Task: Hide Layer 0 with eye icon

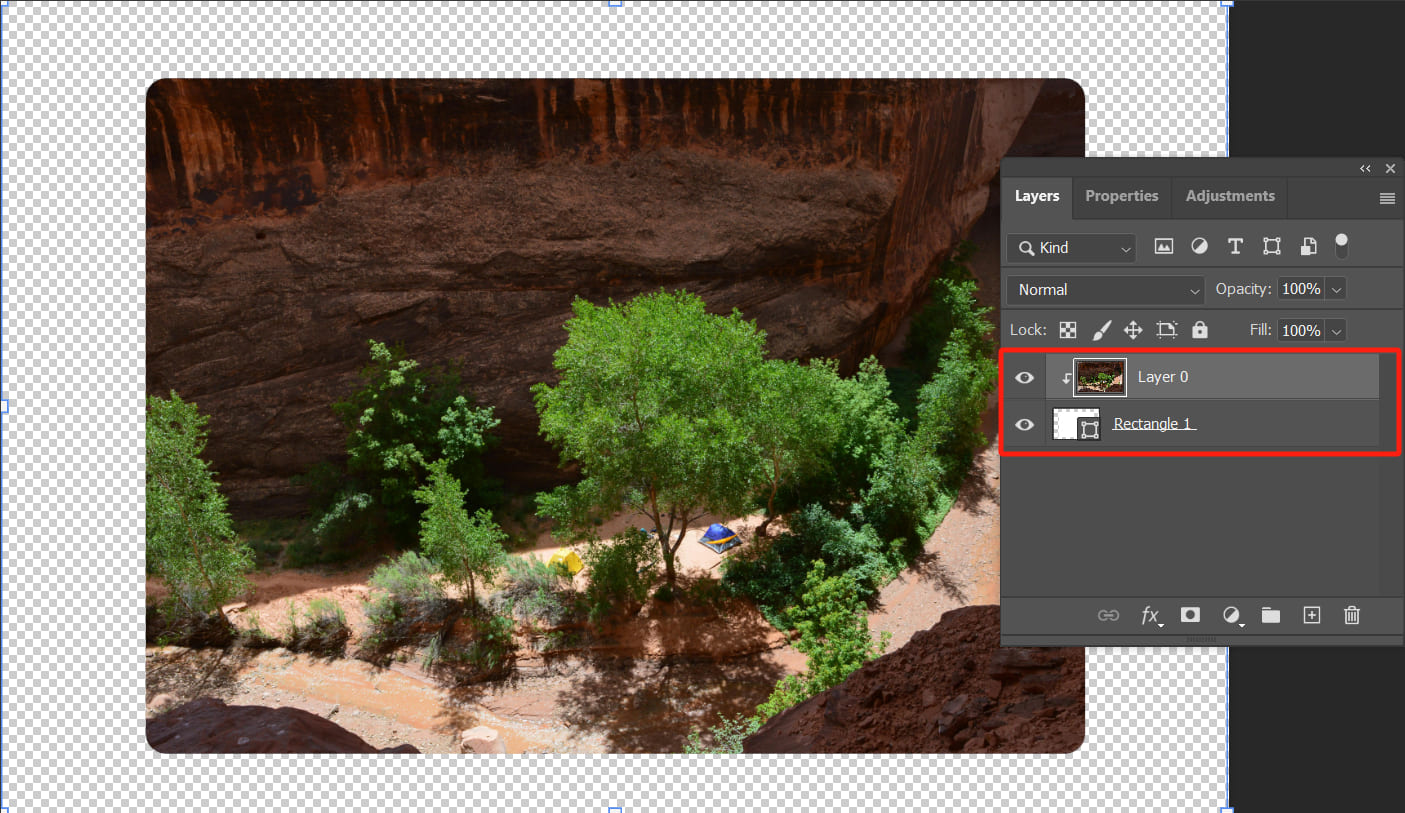Action: [x=1024, y=377]
